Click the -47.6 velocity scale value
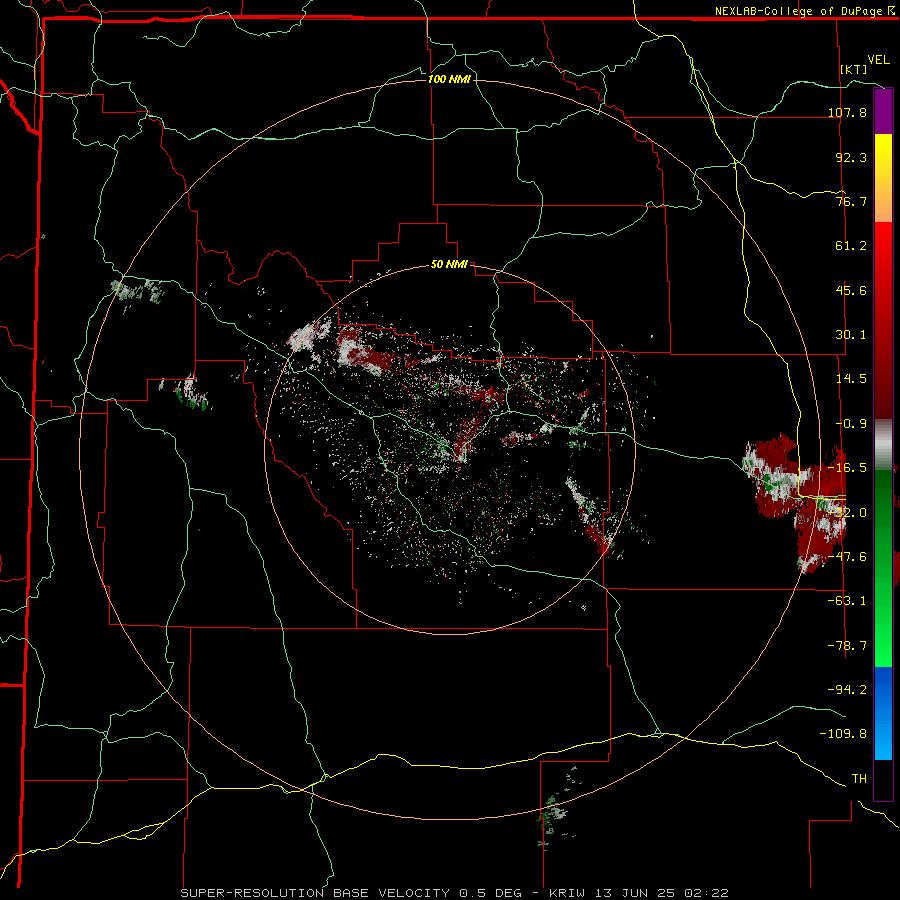The height and width of the screenshot is (900, 900). [848, 556]
